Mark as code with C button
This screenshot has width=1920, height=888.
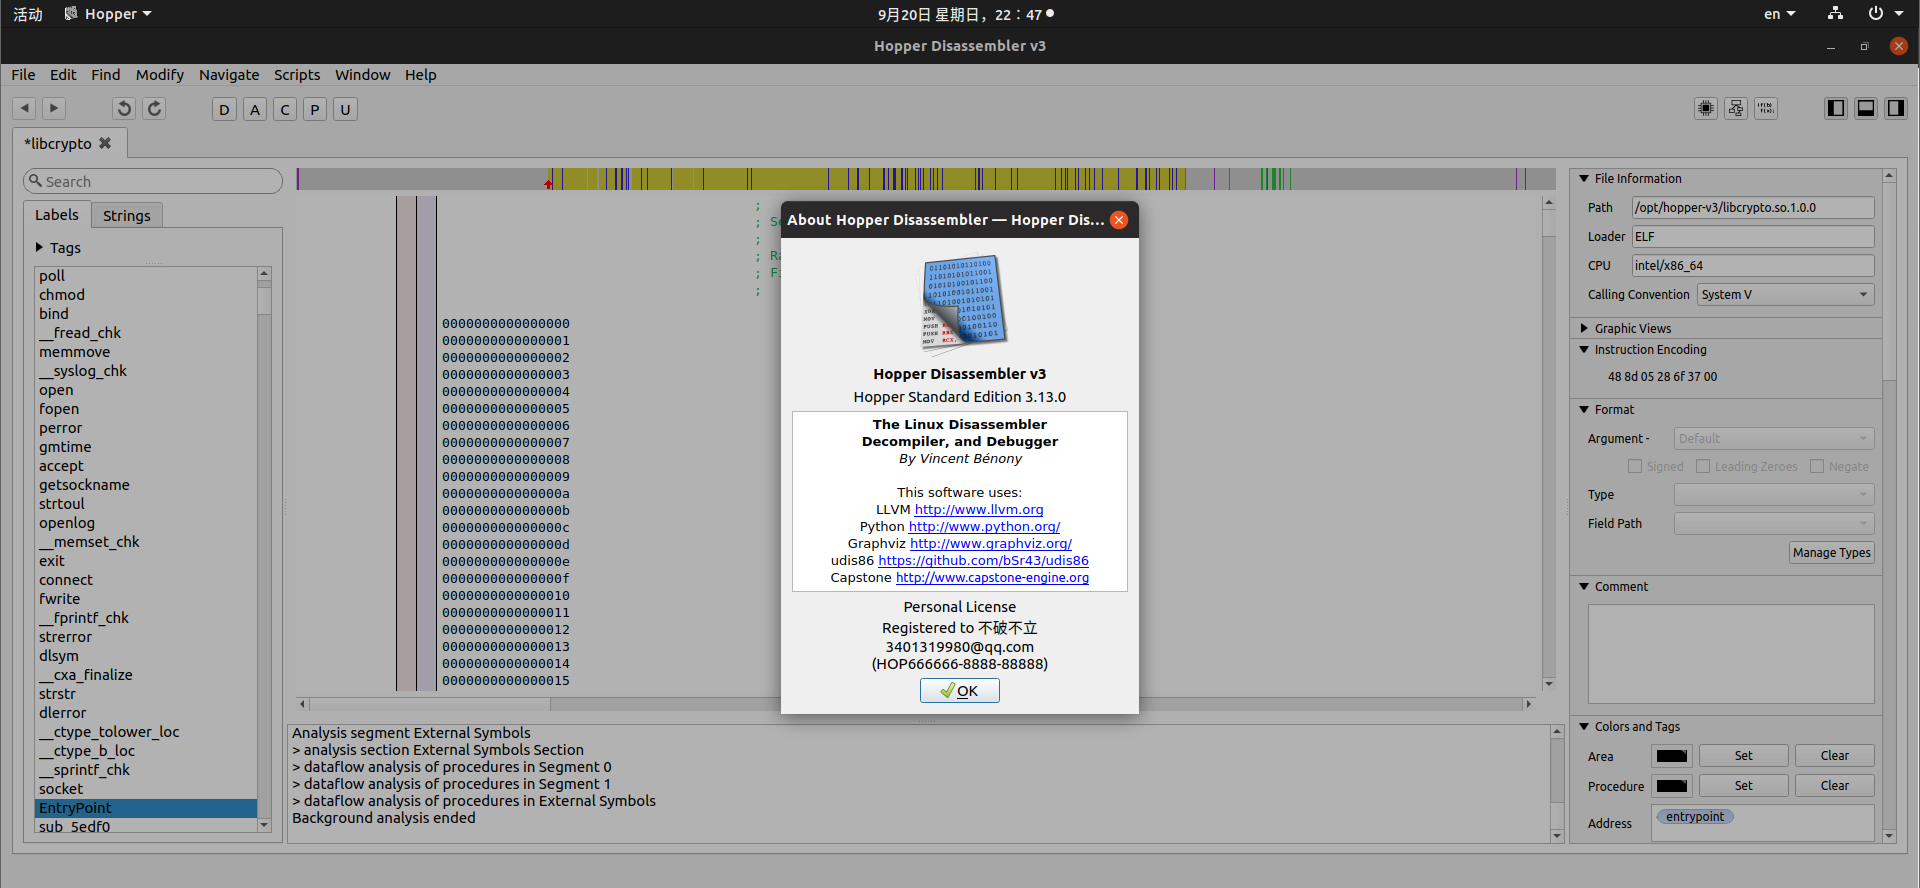click(285, 109)
